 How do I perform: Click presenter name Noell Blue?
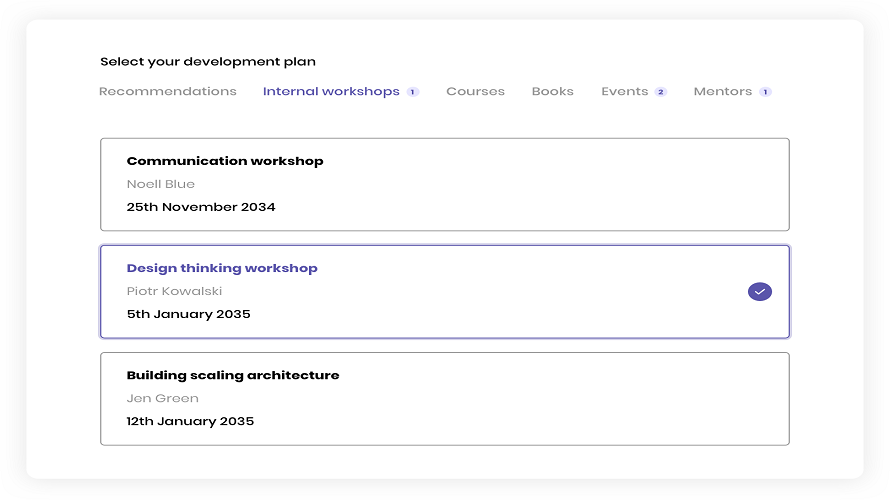tap(161, 184)
